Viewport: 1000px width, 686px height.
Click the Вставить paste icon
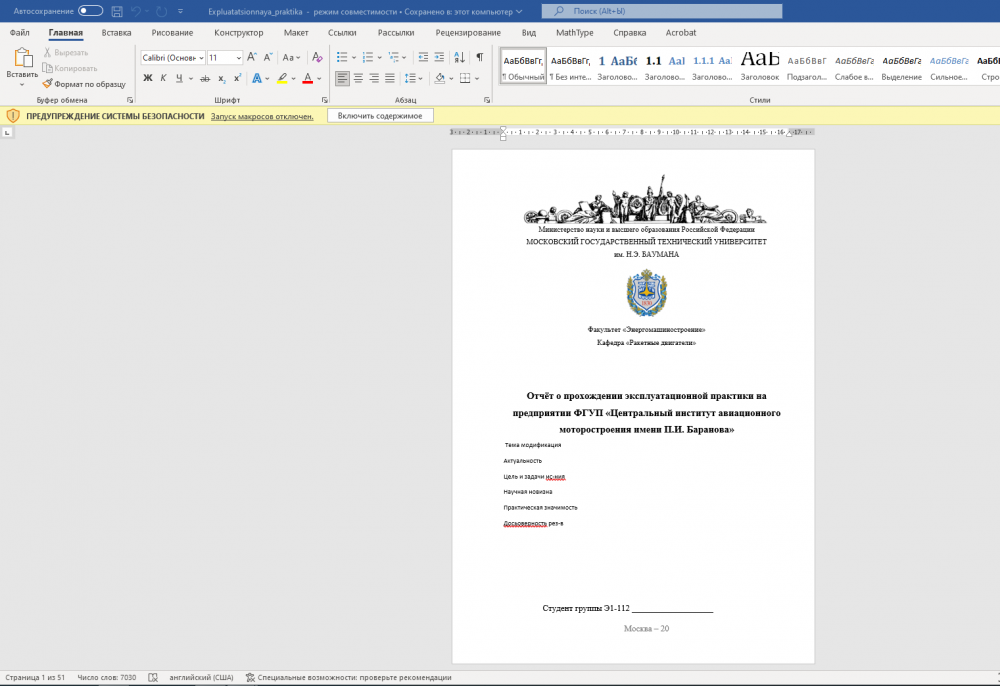[22, 57]
